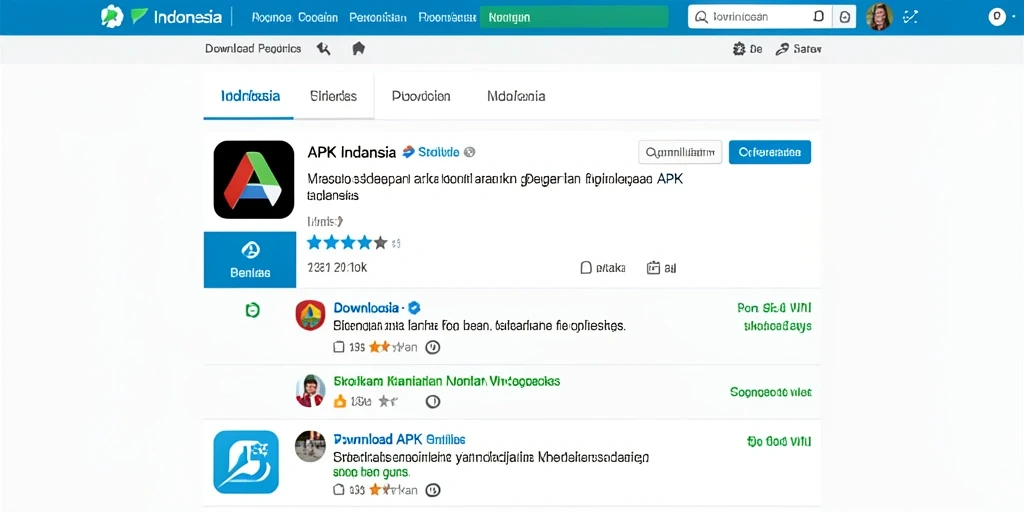Click the green Sogneoode wles link

tap(771, 392)
